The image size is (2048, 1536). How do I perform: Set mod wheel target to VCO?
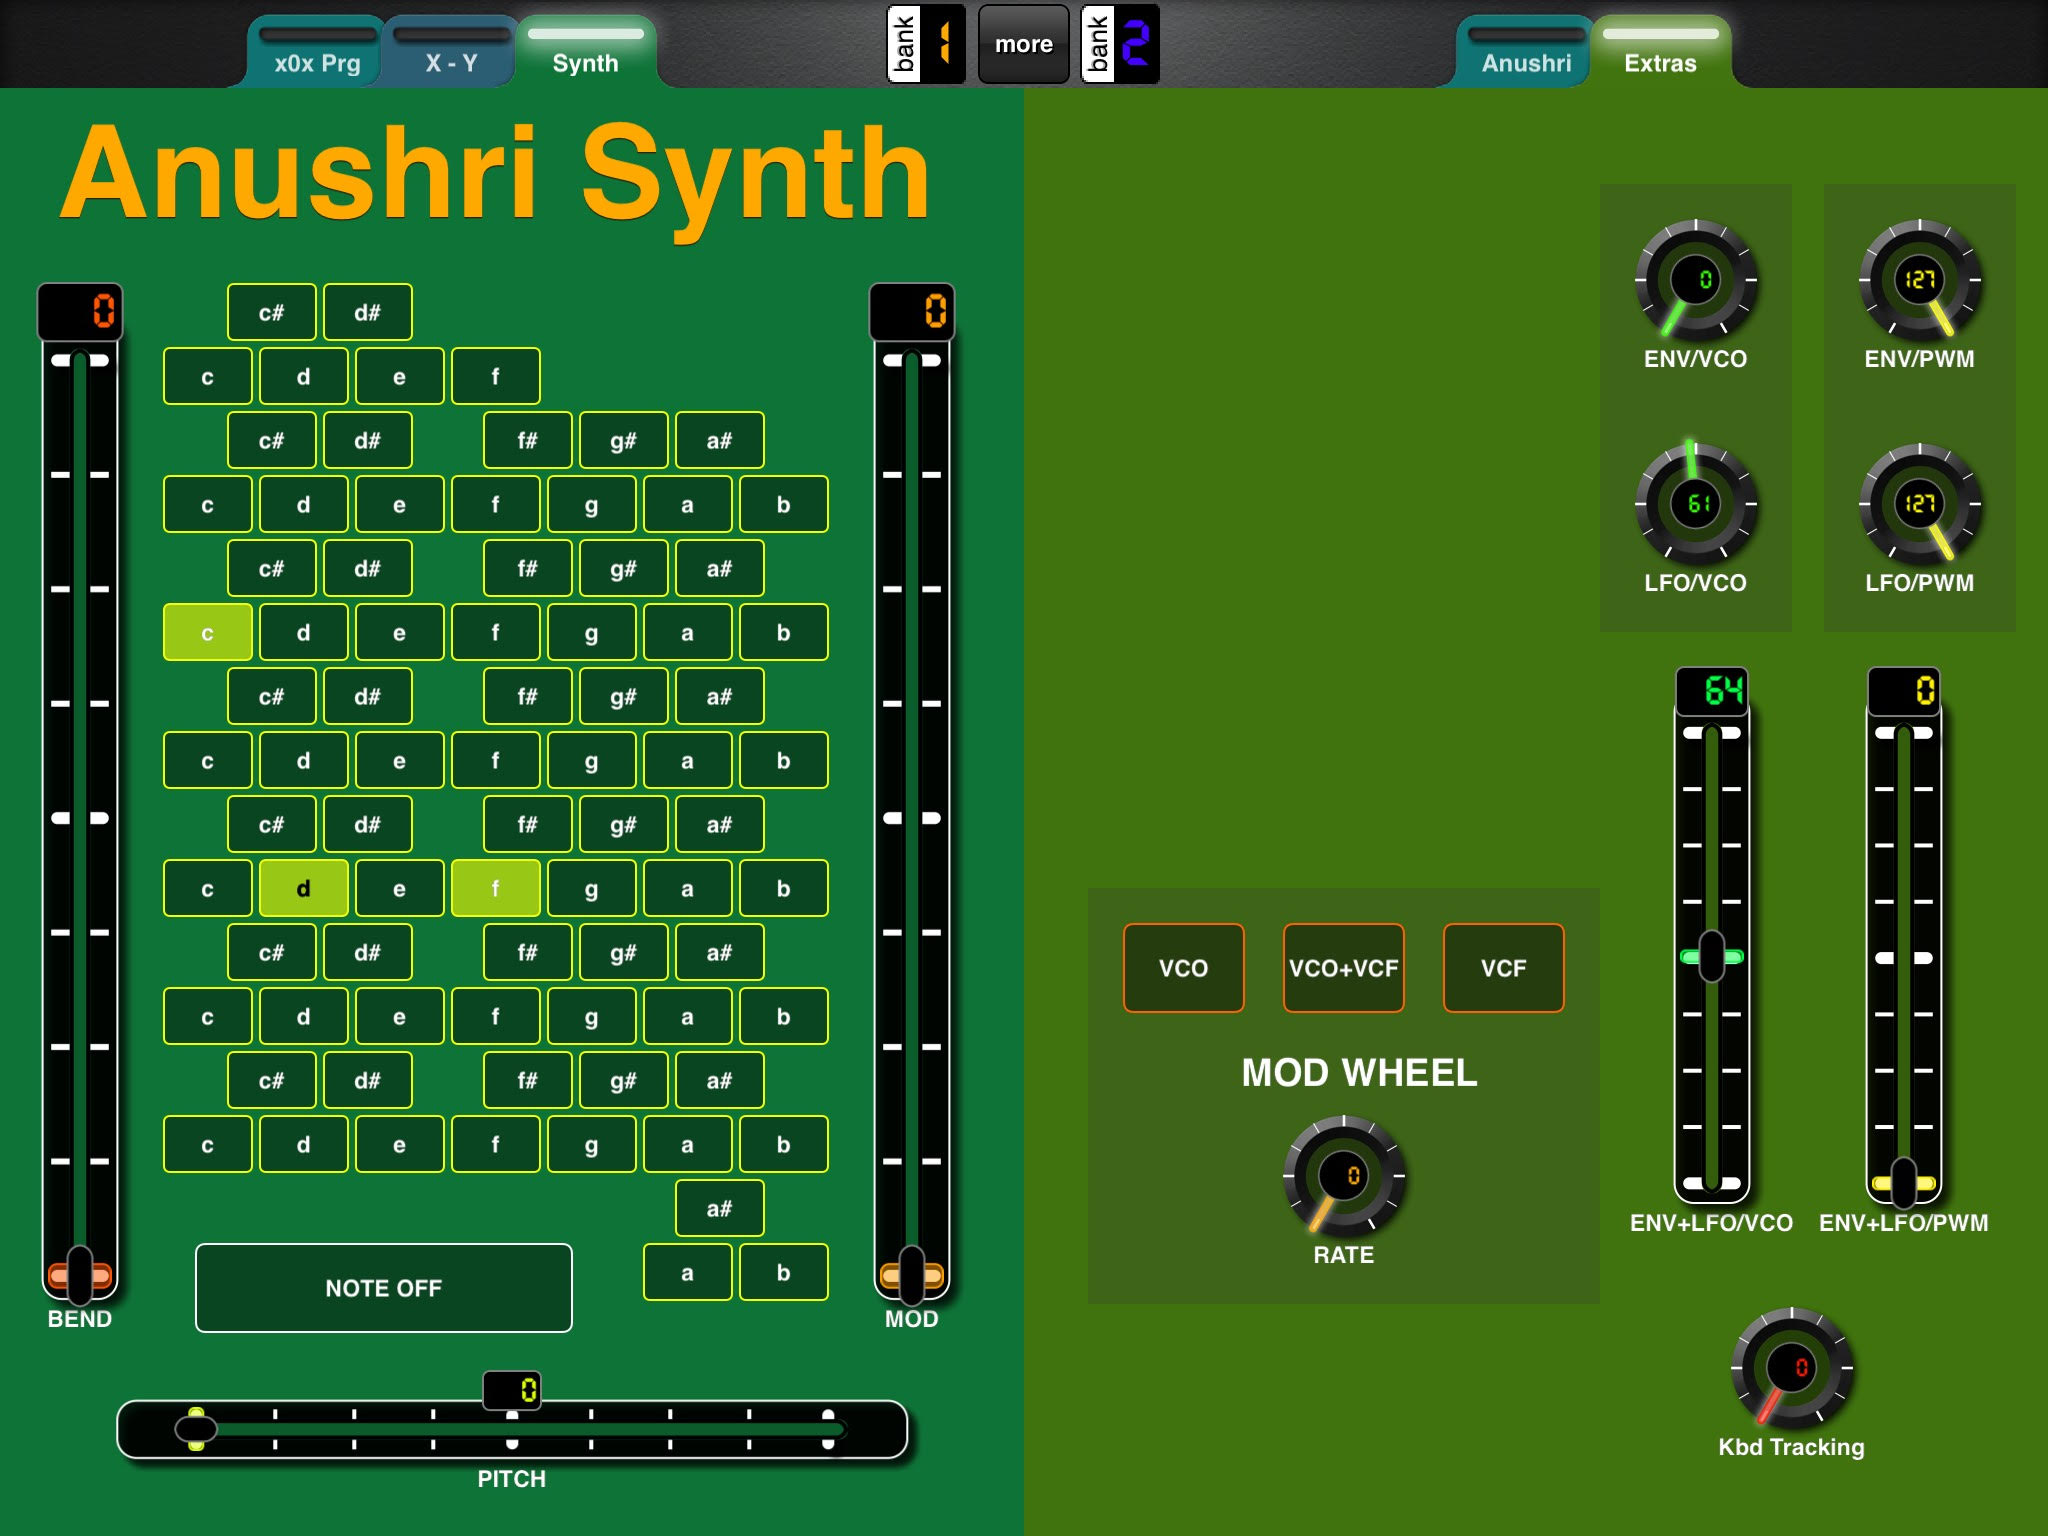1184,968
